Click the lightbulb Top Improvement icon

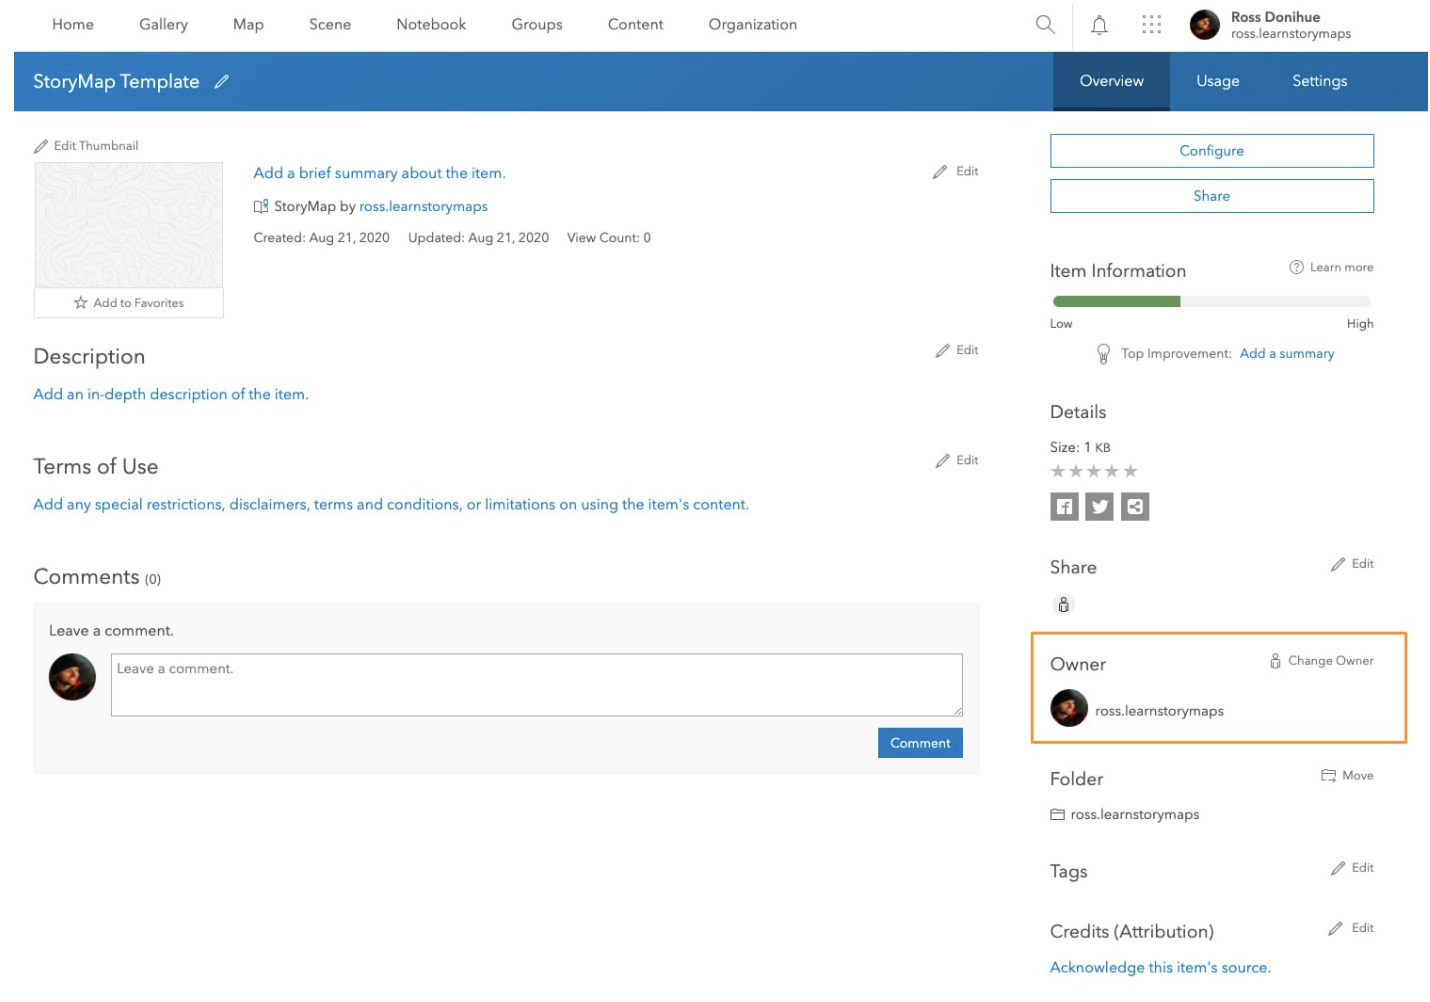[x=1103, y=354]
